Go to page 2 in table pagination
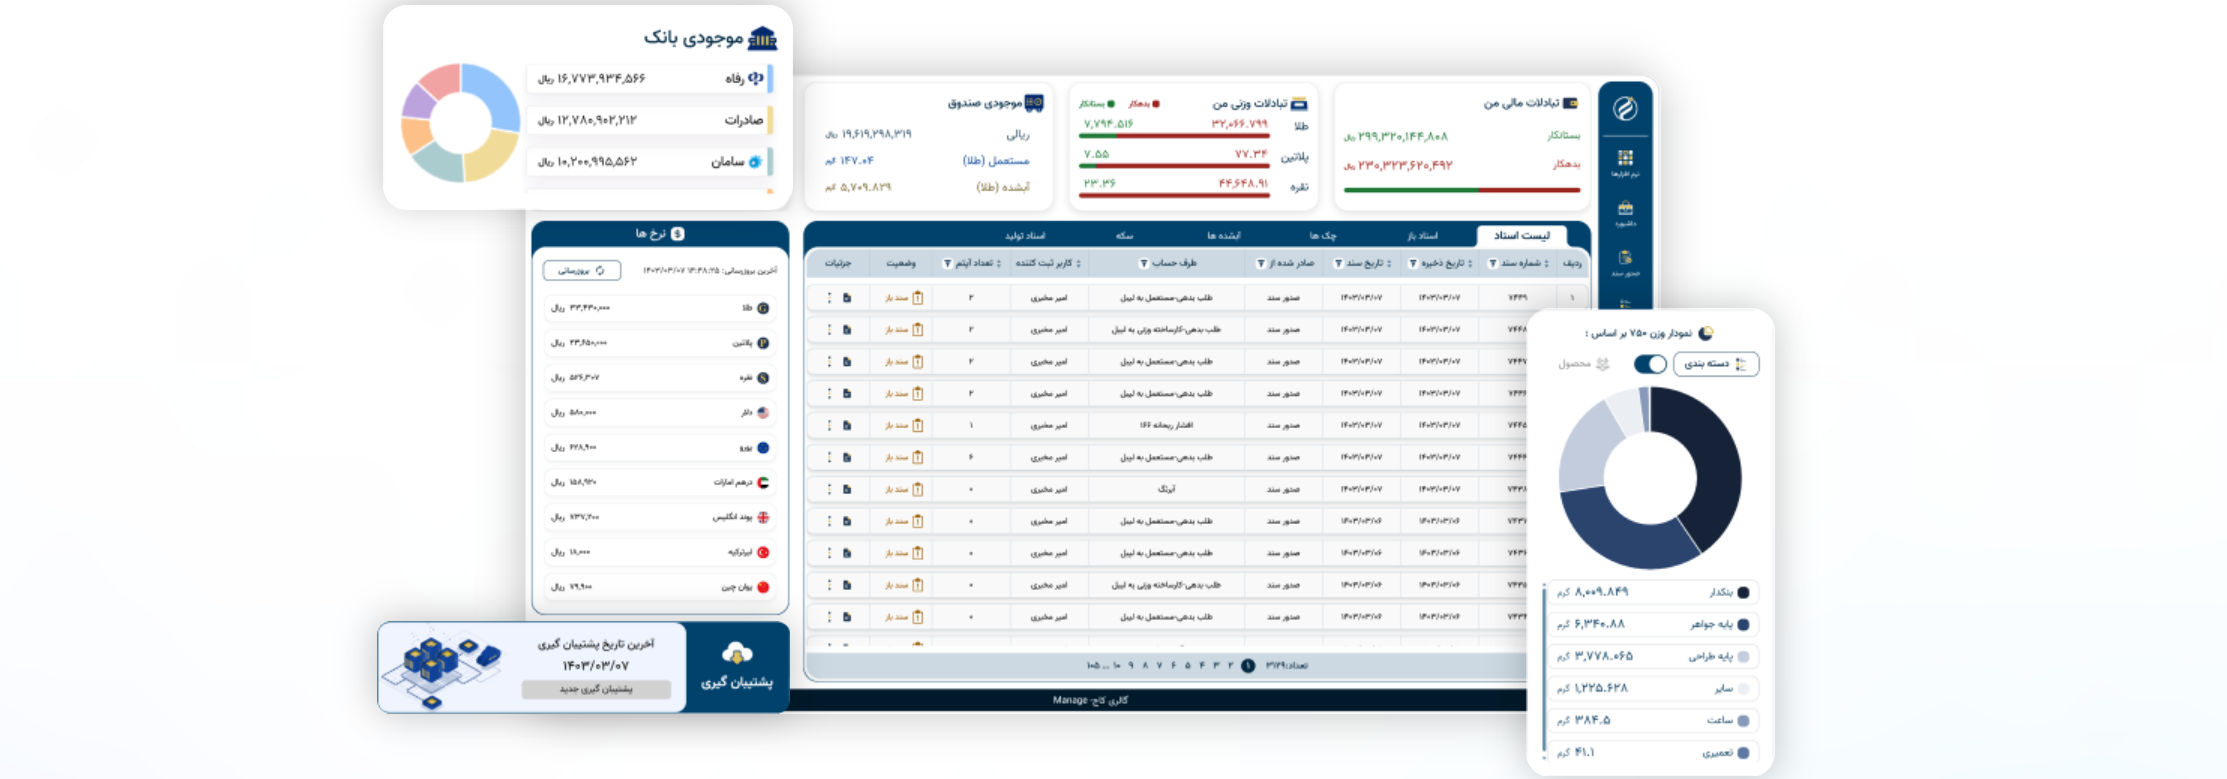This screenshot has height=779, width=2227. [x=1231, y=666]
